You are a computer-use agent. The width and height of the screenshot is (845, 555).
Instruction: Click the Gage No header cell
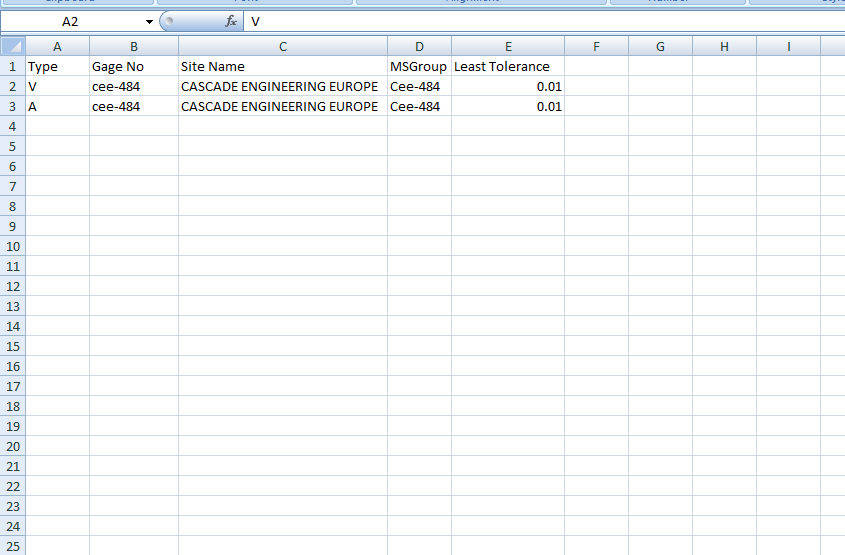coord(134,66)
